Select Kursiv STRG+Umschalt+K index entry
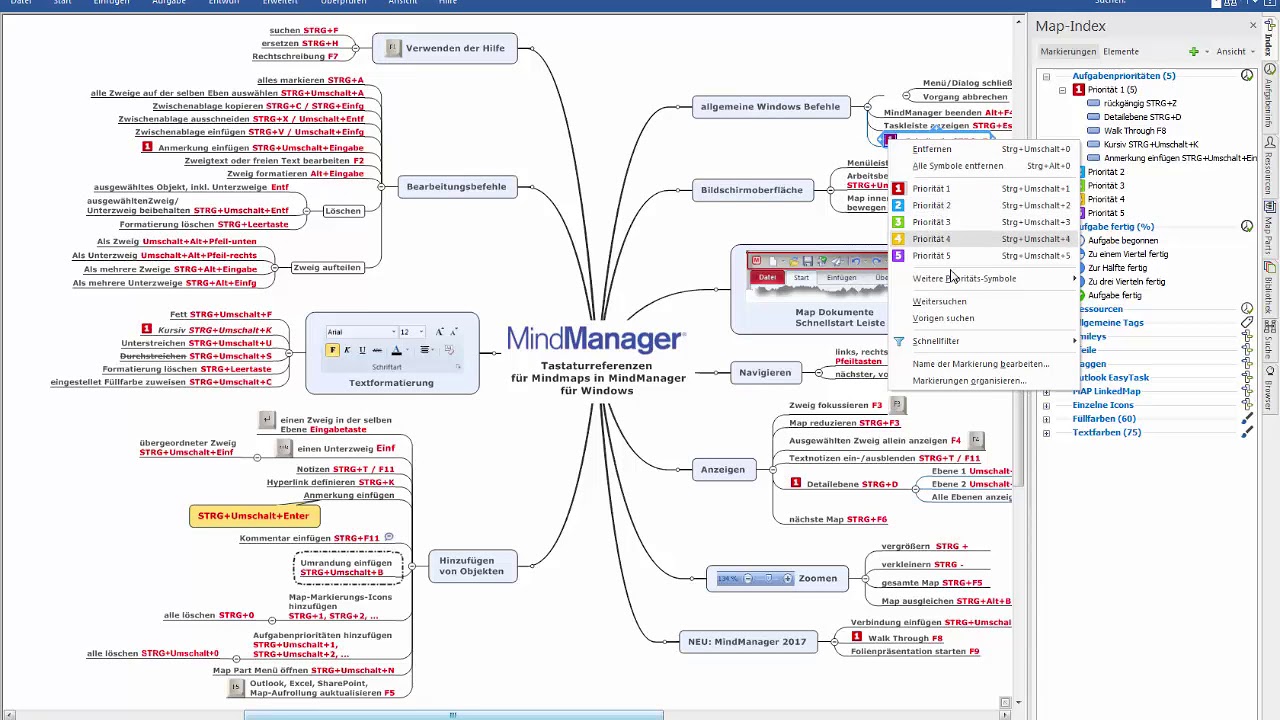The height and width of the screenshot is (720, 1280). tap(1151, 144)
